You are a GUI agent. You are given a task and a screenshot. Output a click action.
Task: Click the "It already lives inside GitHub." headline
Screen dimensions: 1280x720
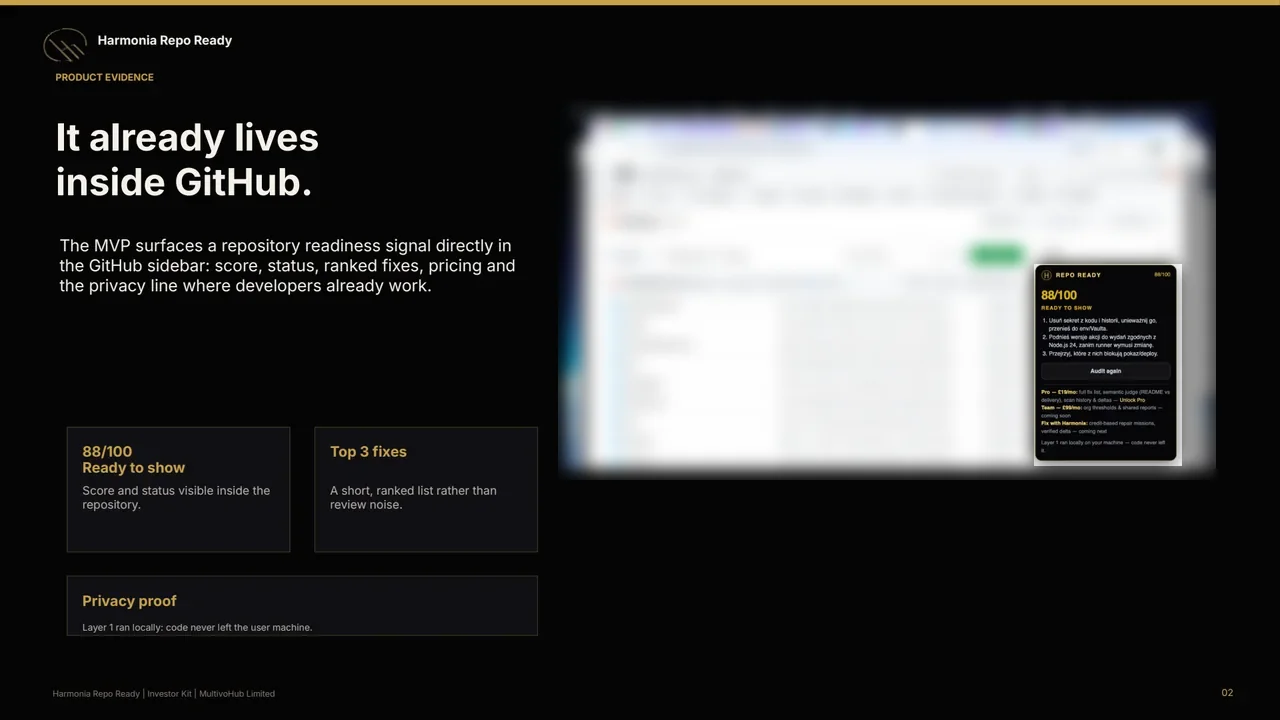coord(187,160)
